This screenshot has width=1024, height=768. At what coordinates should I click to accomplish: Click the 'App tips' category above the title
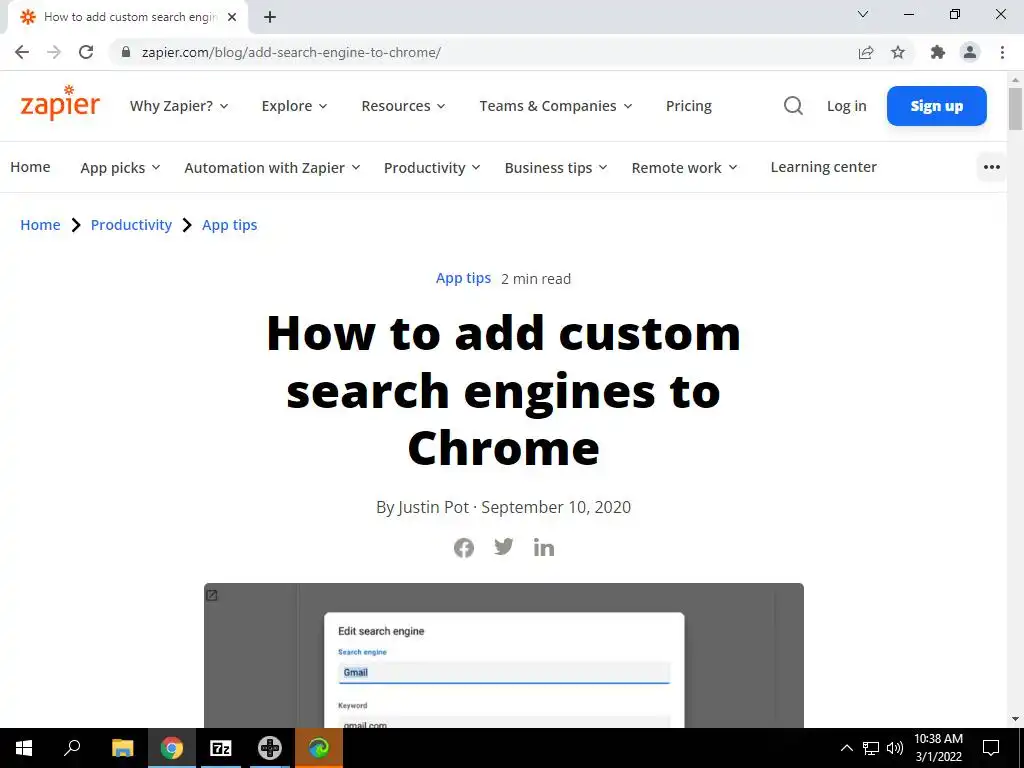[x=463, y=278]
